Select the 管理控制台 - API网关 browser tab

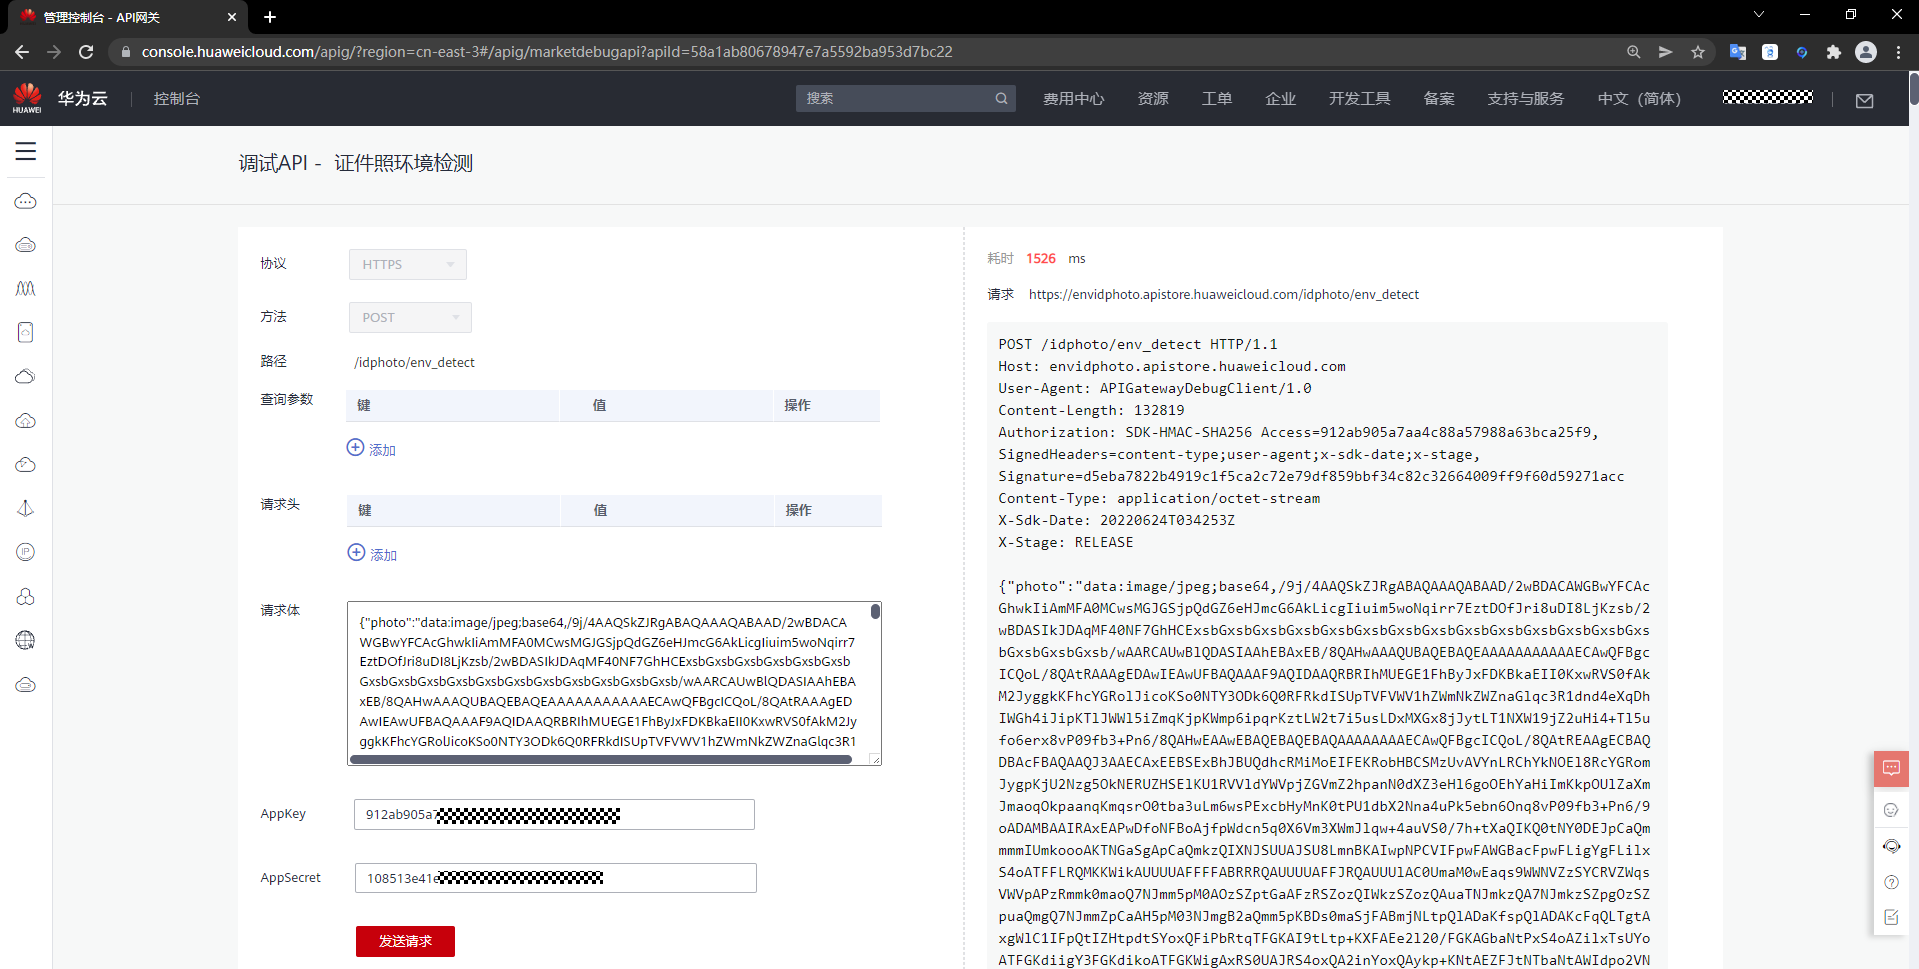[128, 17]
